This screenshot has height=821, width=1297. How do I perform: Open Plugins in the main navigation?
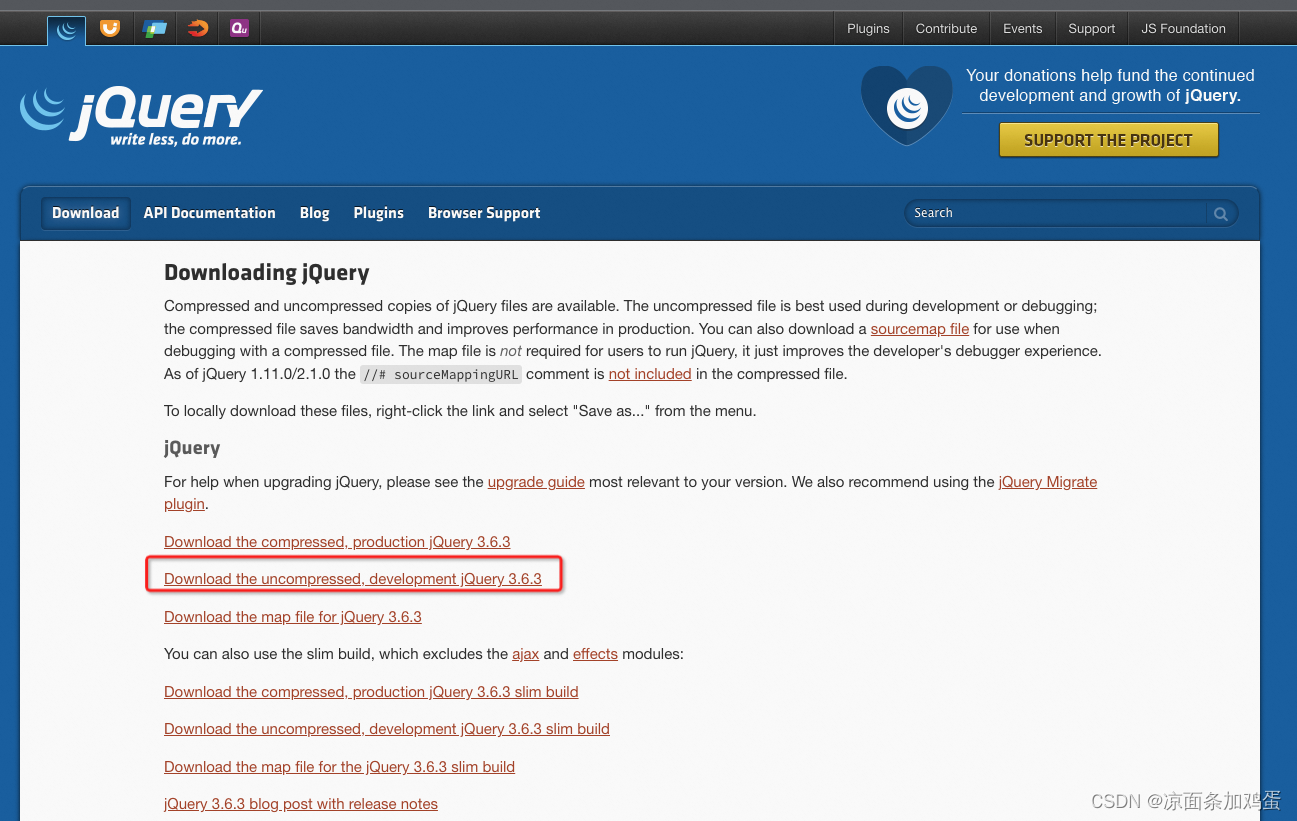point(378,213)
